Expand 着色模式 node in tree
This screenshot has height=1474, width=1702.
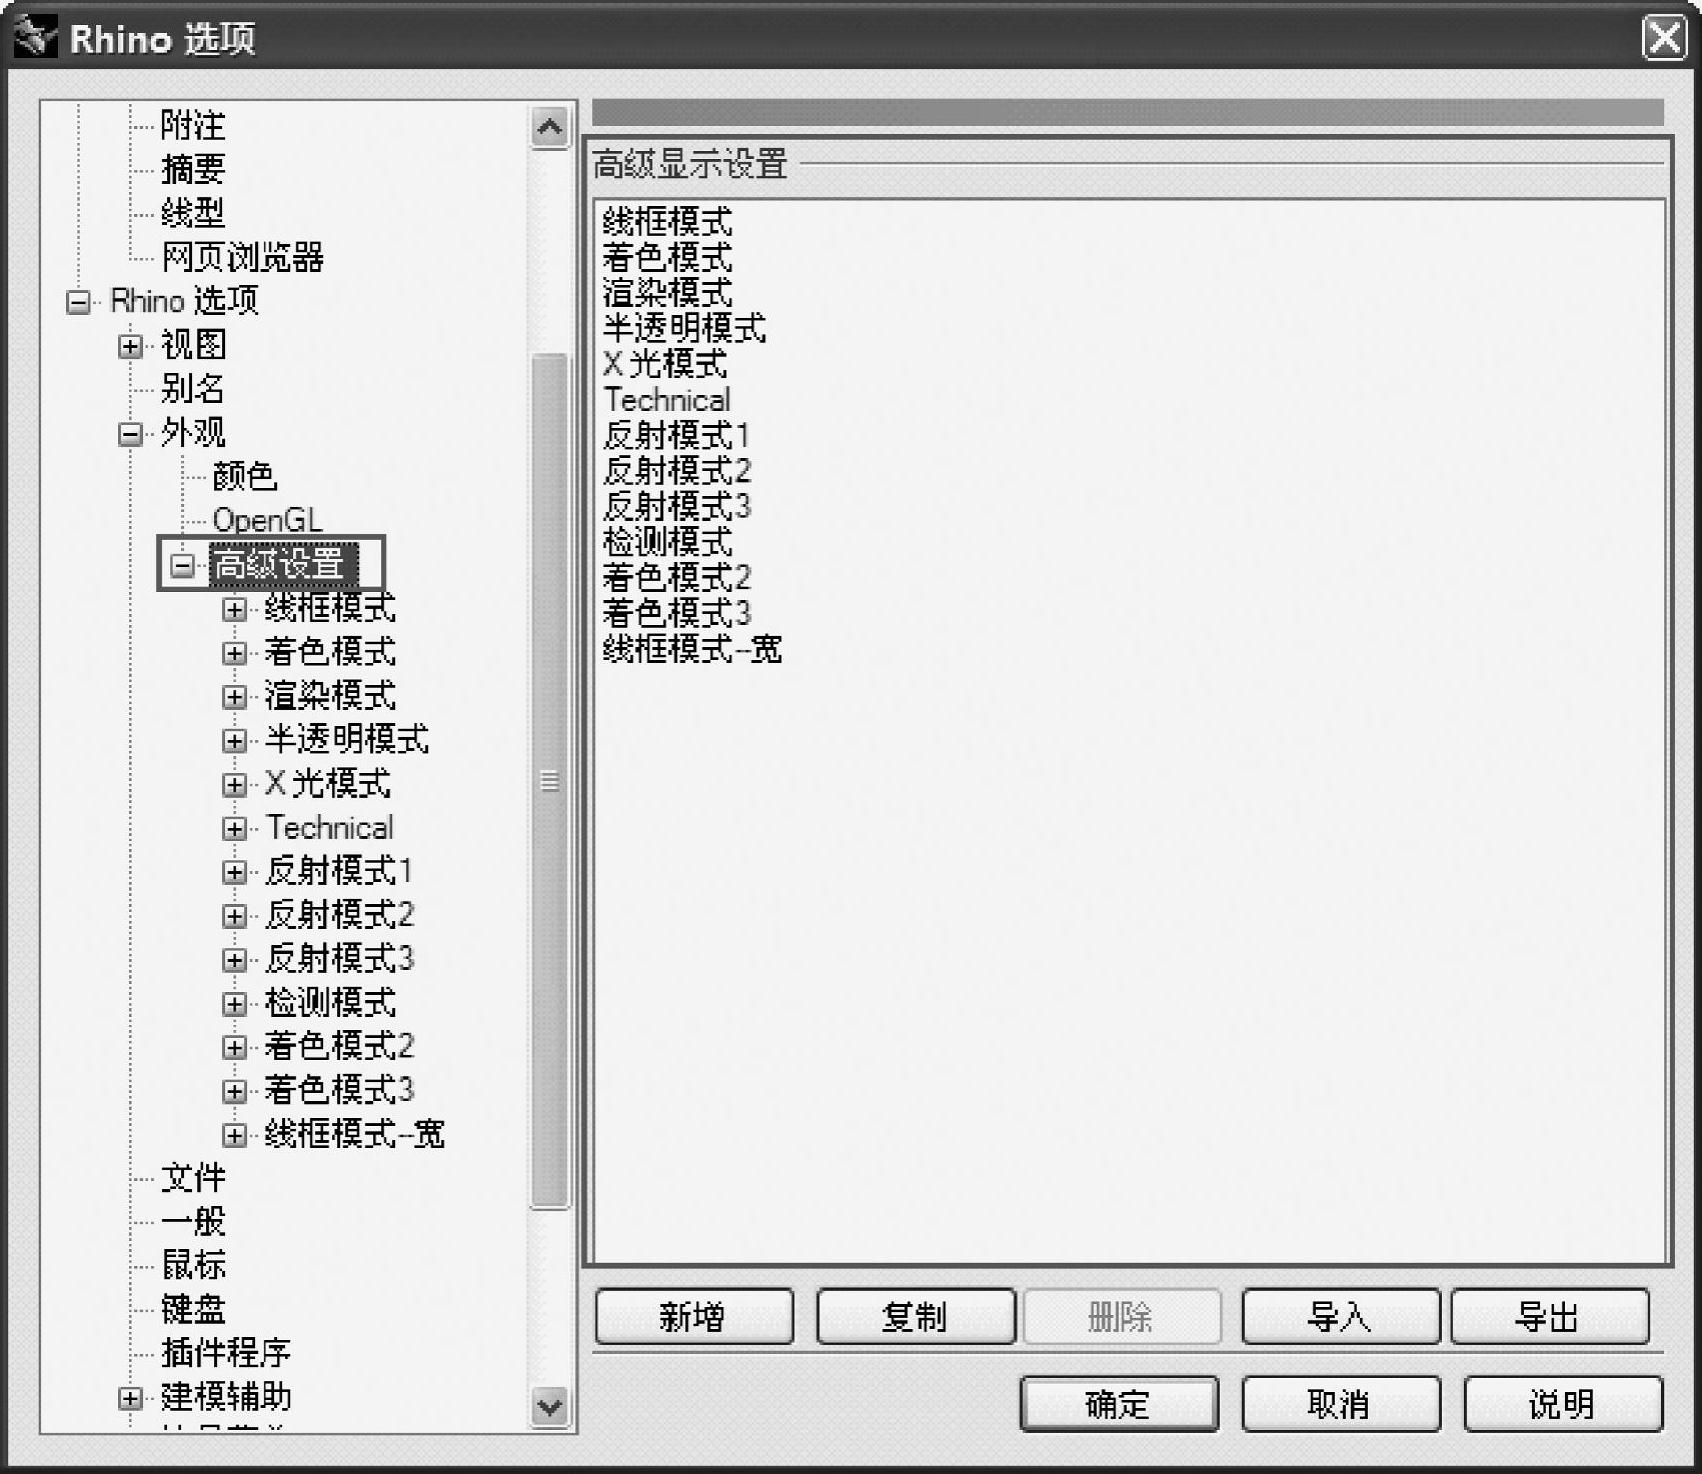point(234,653)
